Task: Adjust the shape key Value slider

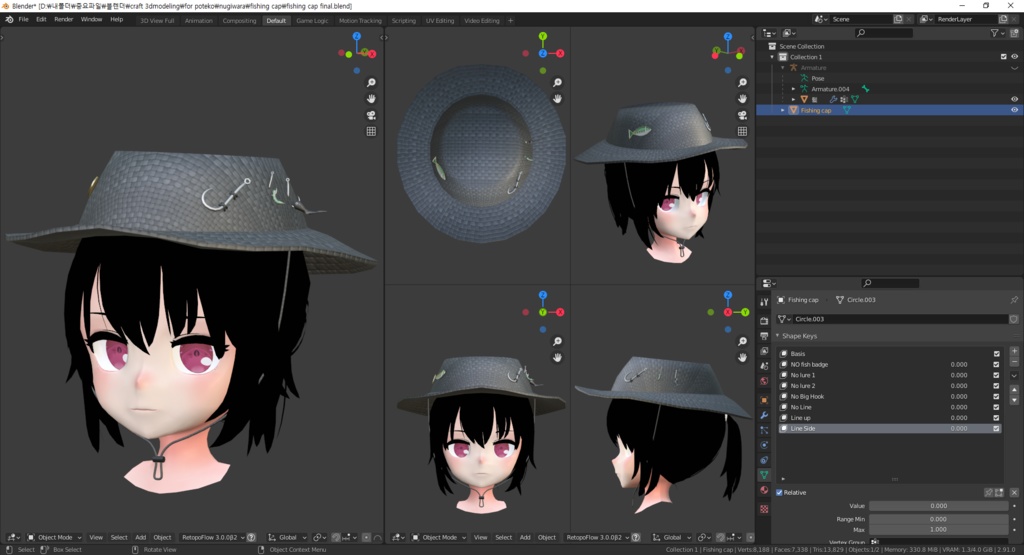Action: point(938,506)
